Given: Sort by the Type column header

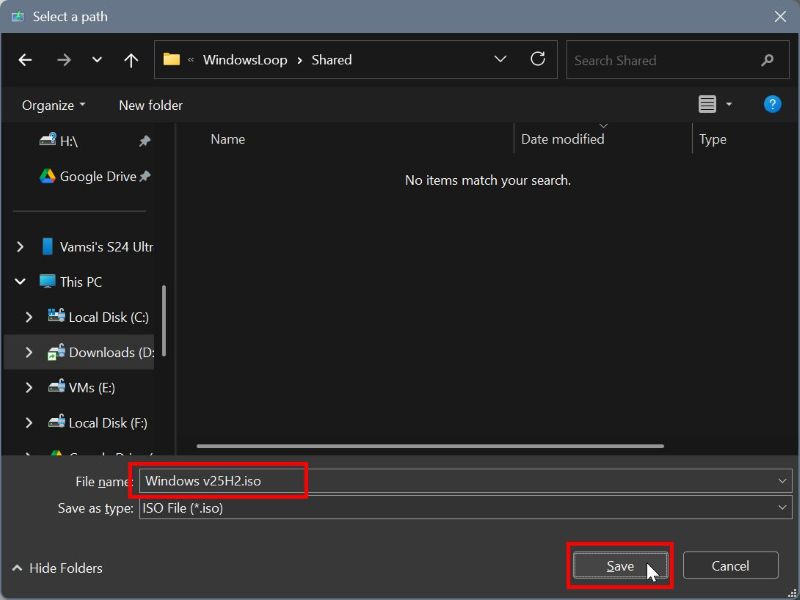Looking at the screenshot, I should point(712,139).
